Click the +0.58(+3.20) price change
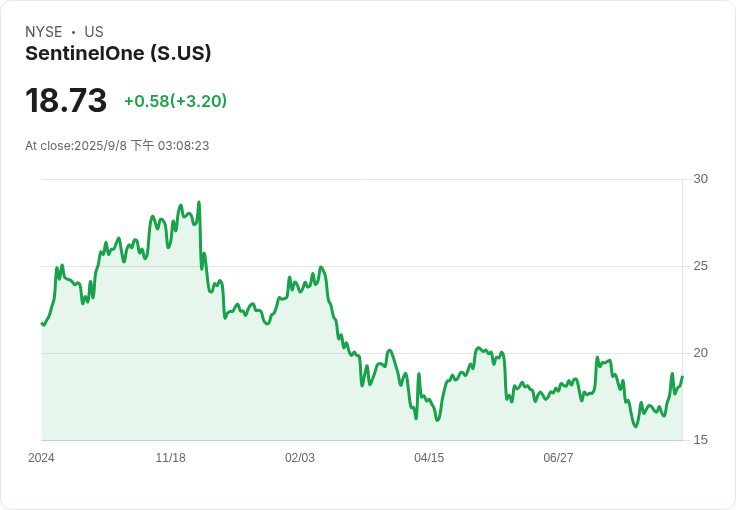 pos(176,101)
